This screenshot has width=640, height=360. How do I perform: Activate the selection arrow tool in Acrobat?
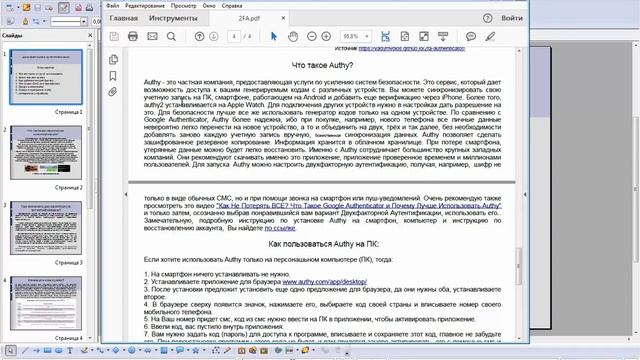pos(273,36)
